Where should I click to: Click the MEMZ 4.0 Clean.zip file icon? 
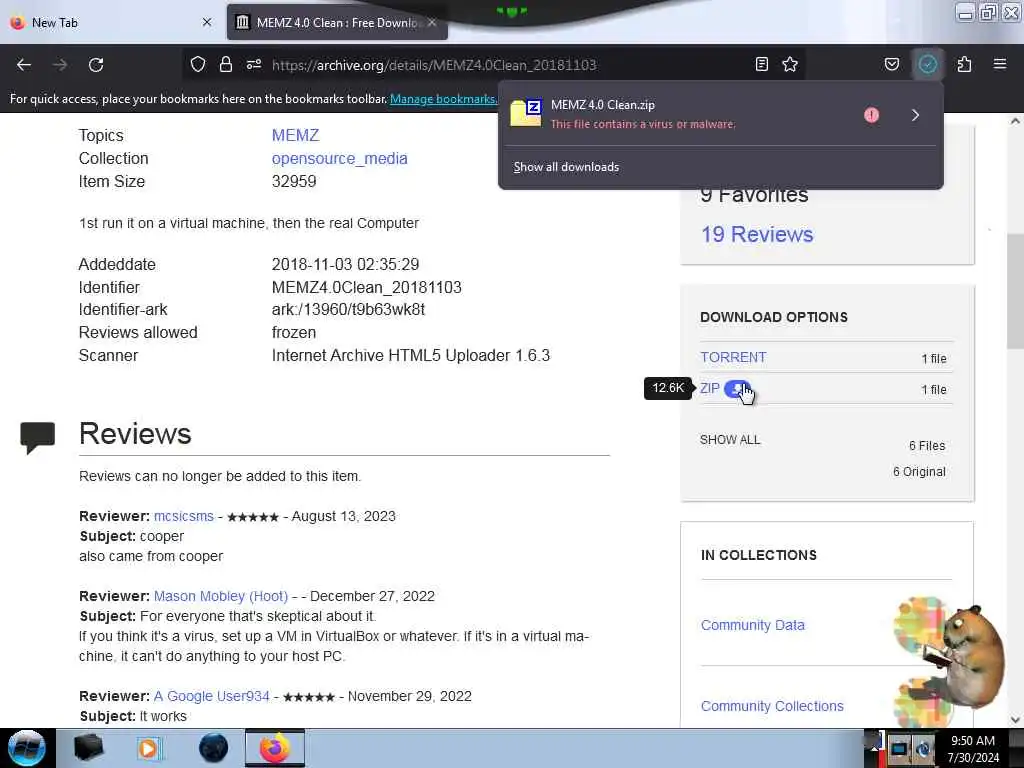[526, 114]
